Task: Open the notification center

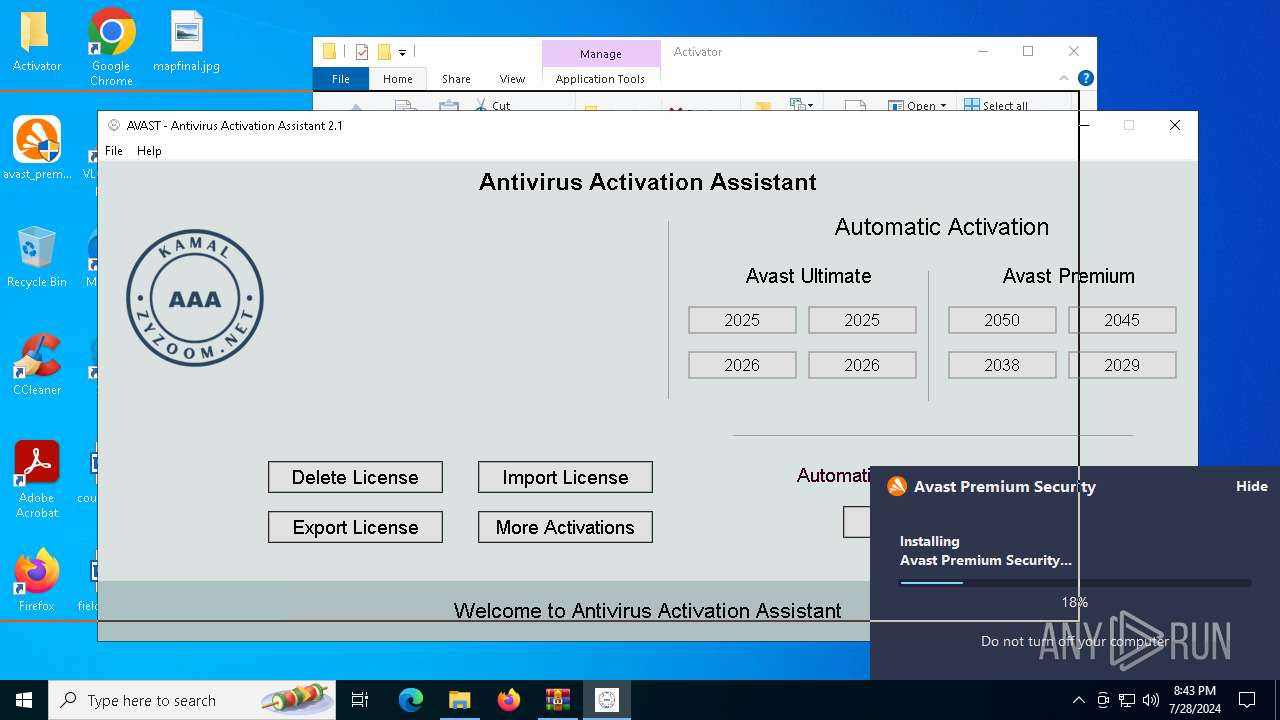Action: (x=1247, y=700)
